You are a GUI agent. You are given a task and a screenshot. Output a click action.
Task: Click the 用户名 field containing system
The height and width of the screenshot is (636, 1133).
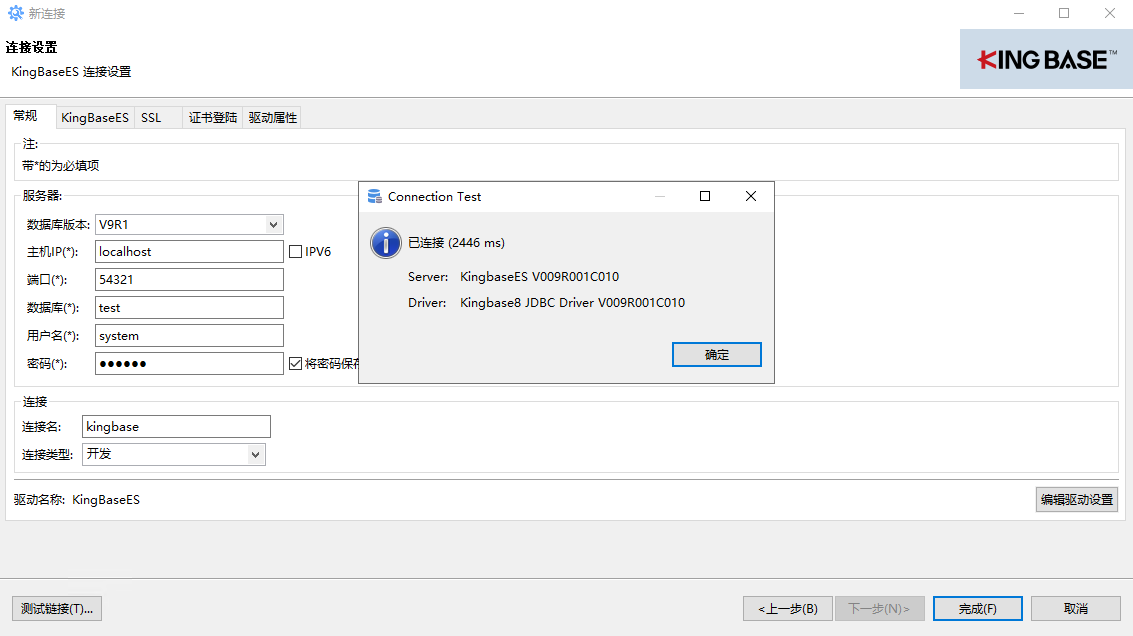189,336
